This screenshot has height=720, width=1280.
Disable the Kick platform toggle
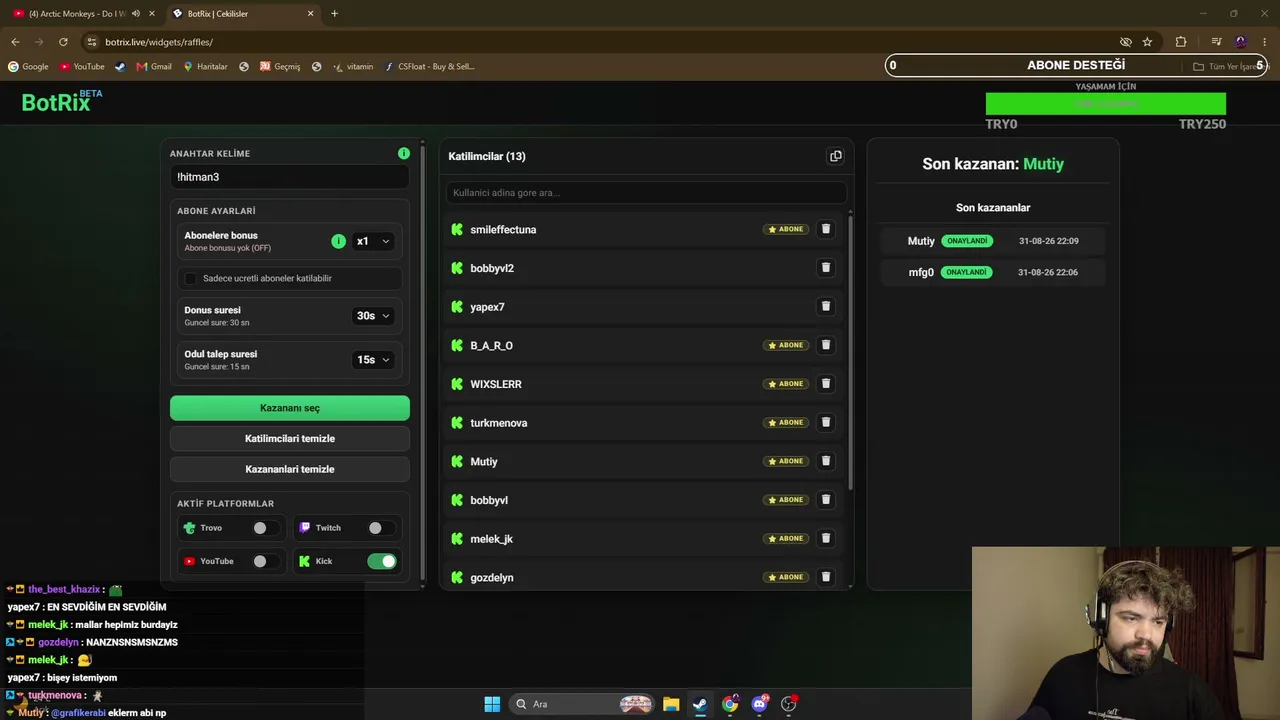(x=382, y=561)
